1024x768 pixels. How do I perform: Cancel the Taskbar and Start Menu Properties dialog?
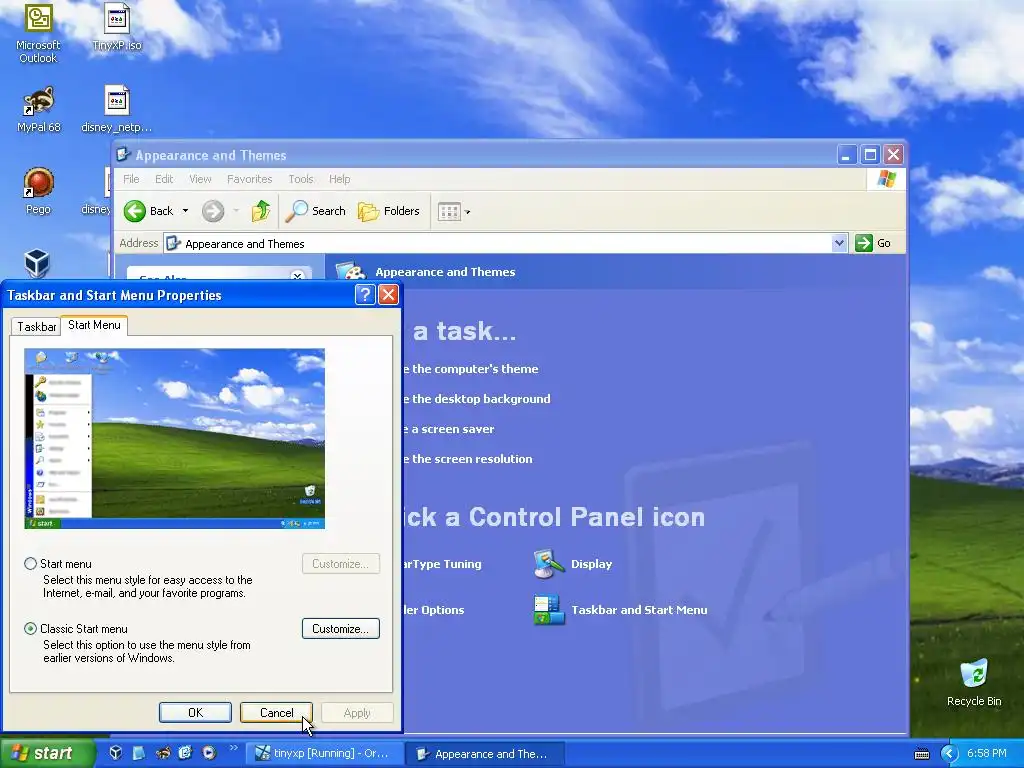click(276, 712)
